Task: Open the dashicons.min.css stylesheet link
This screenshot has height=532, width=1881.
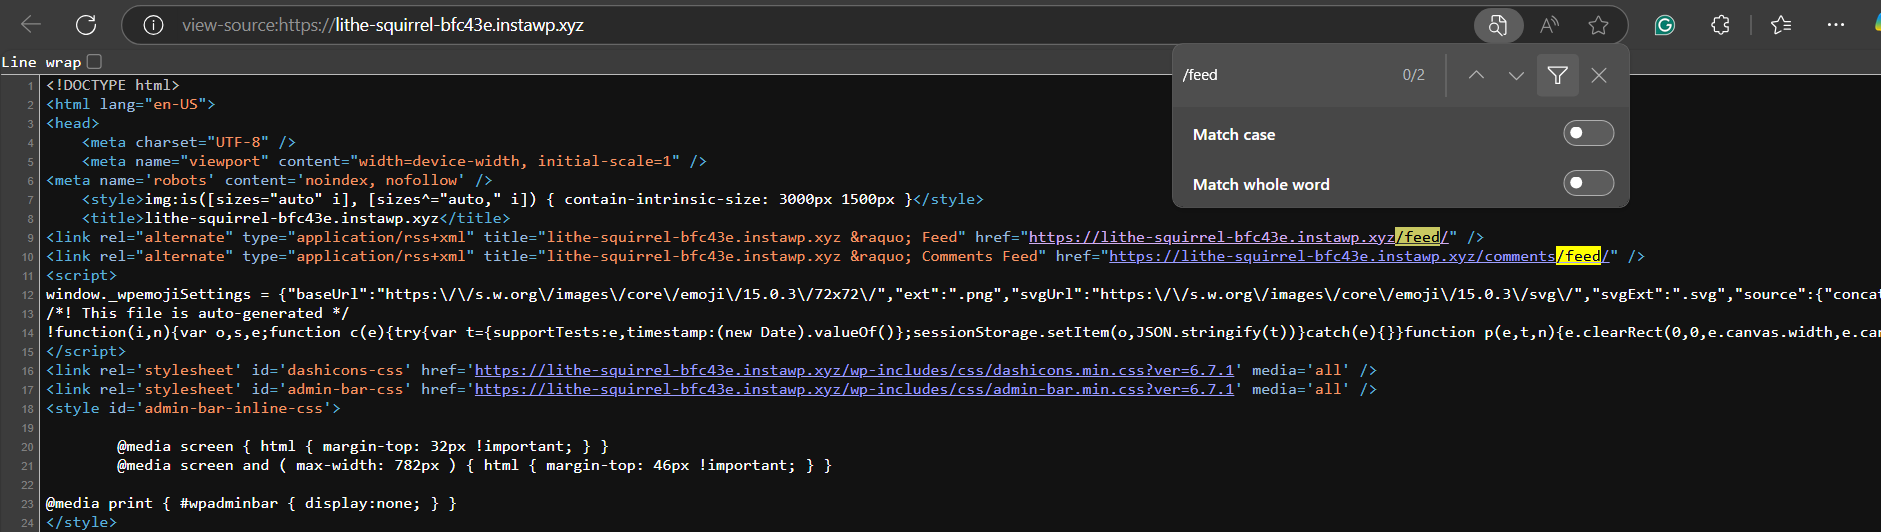Action: (x=854, y=370)
